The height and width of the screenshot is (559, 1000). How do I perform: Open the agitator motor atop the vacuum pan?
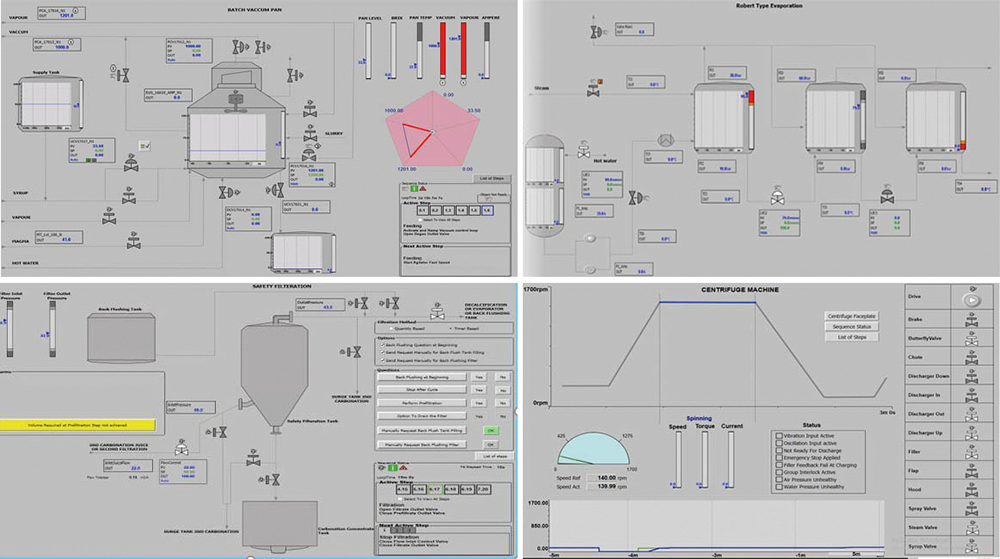tap(236, 99)
